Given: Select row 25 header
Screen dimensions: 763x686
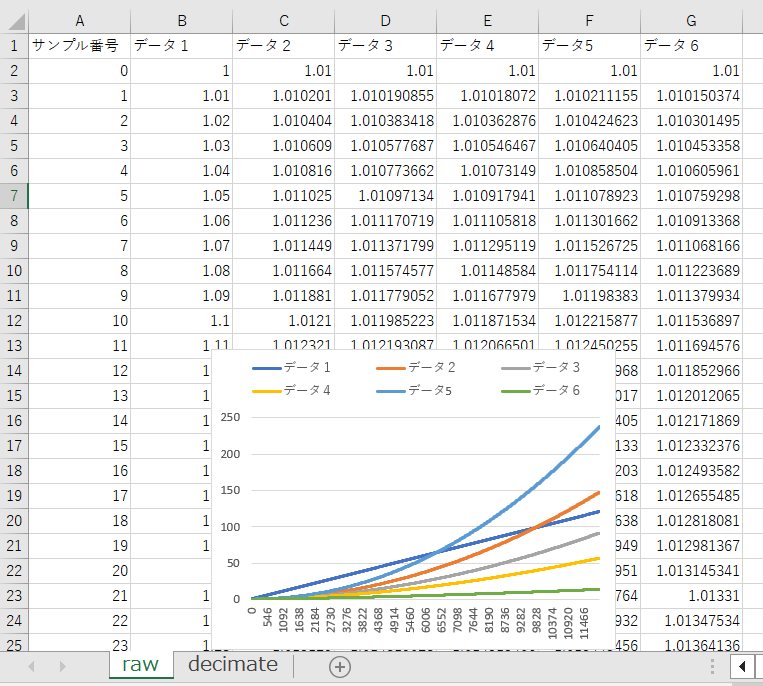Looking at the screenshot, I should tap(14, 646).
